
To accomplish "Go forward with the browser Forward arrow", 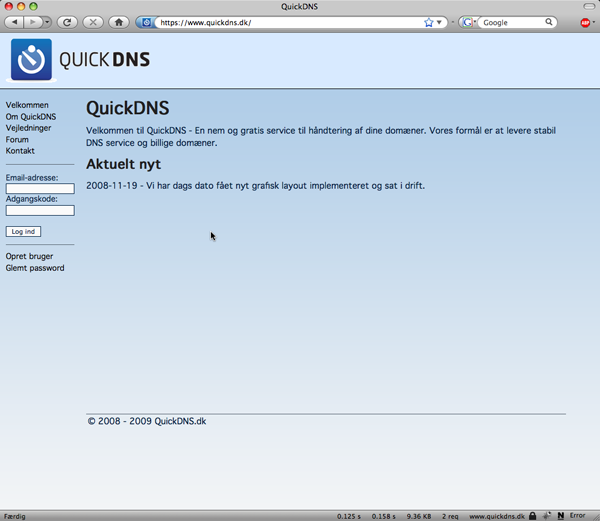I will (33, 22).
